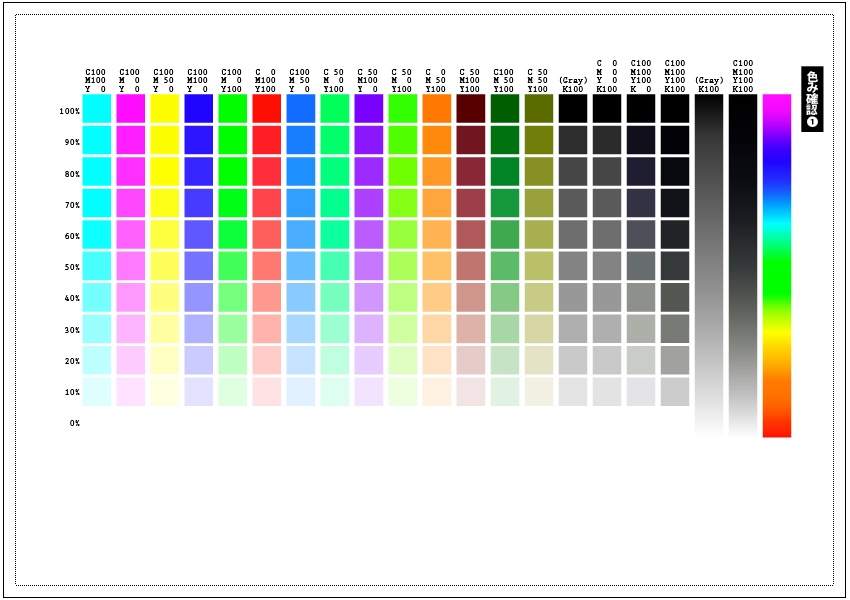The width and height of the screenshot is (850, 600).
Task: Choose the 100% olive swatch
Action: 539,108
